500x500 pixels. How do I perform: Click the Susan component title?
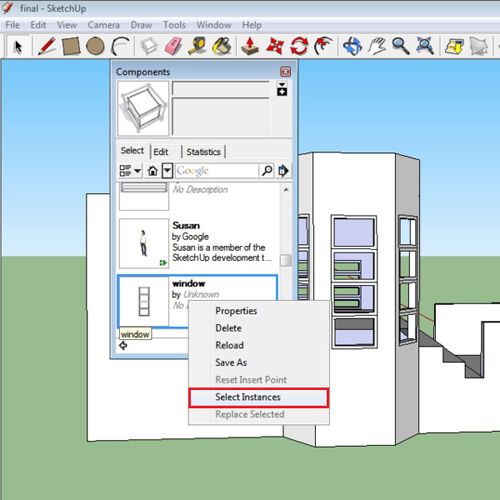click(x=186, y=226)
